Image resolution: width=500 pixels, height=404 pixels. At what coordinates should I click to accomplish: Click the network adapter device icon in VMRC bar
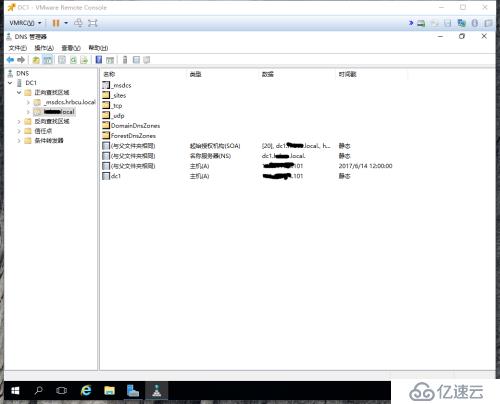pos(461,23)
